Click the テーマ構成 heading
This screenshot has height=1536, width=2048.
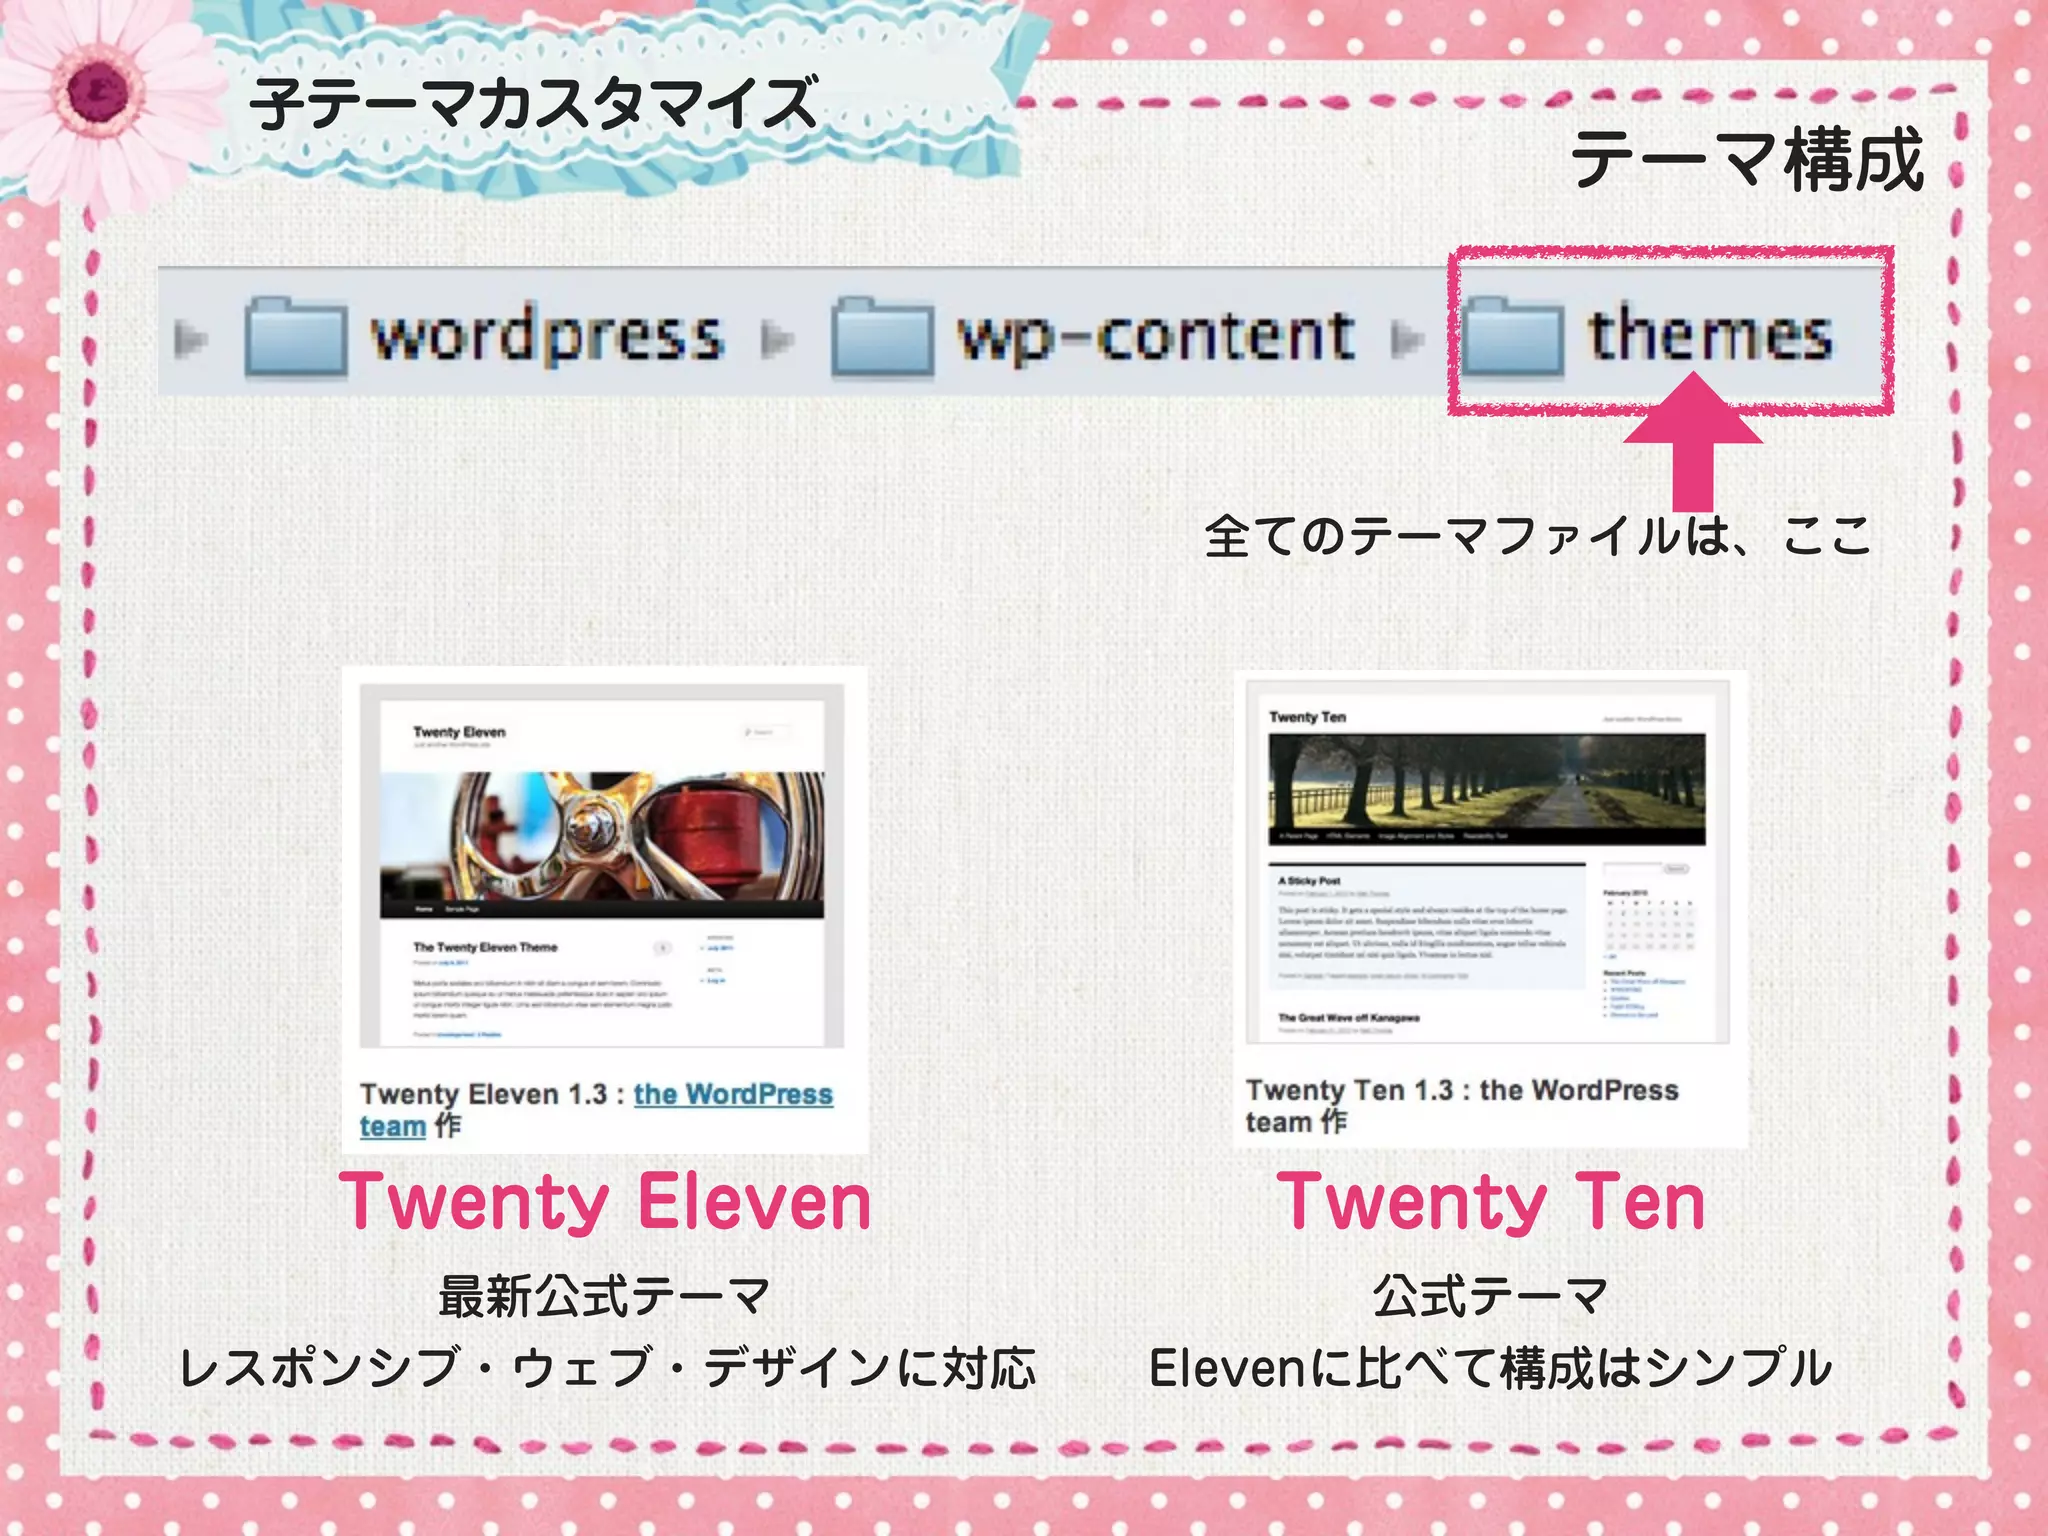pos(1747,160)
